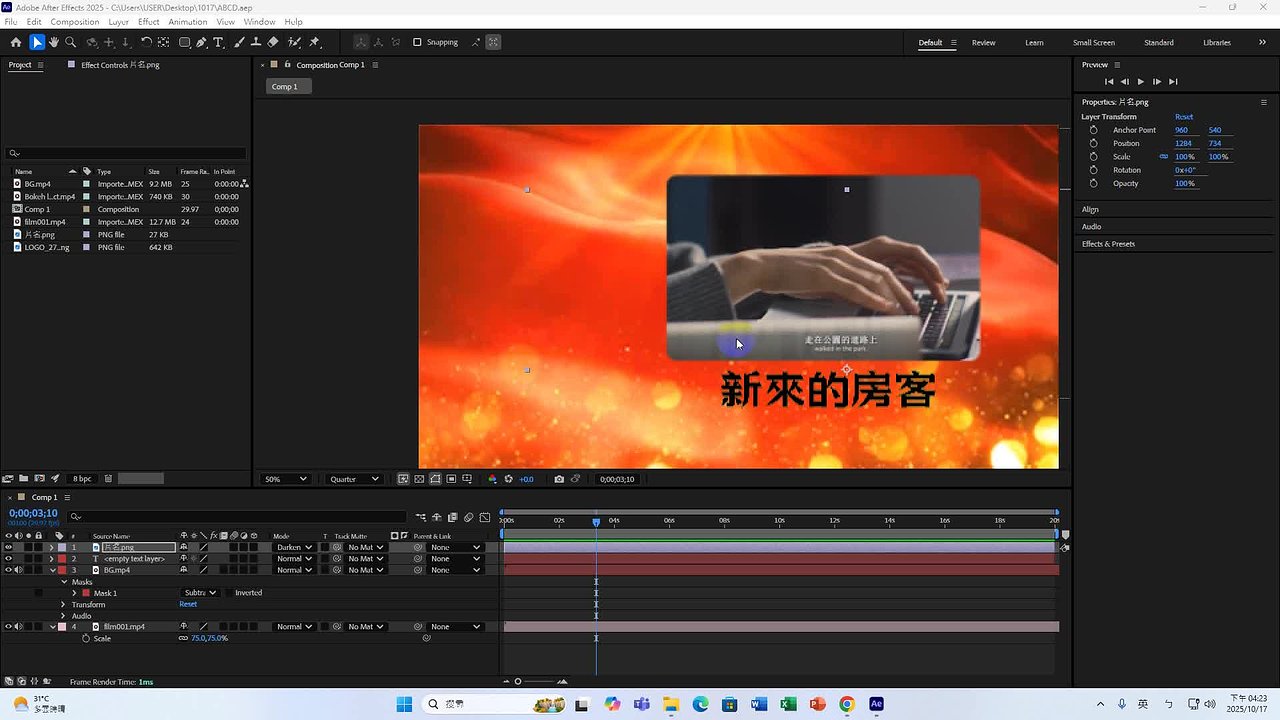
Task: Open the Darken blending mode dropdown
Action: [x=293, y=547]
